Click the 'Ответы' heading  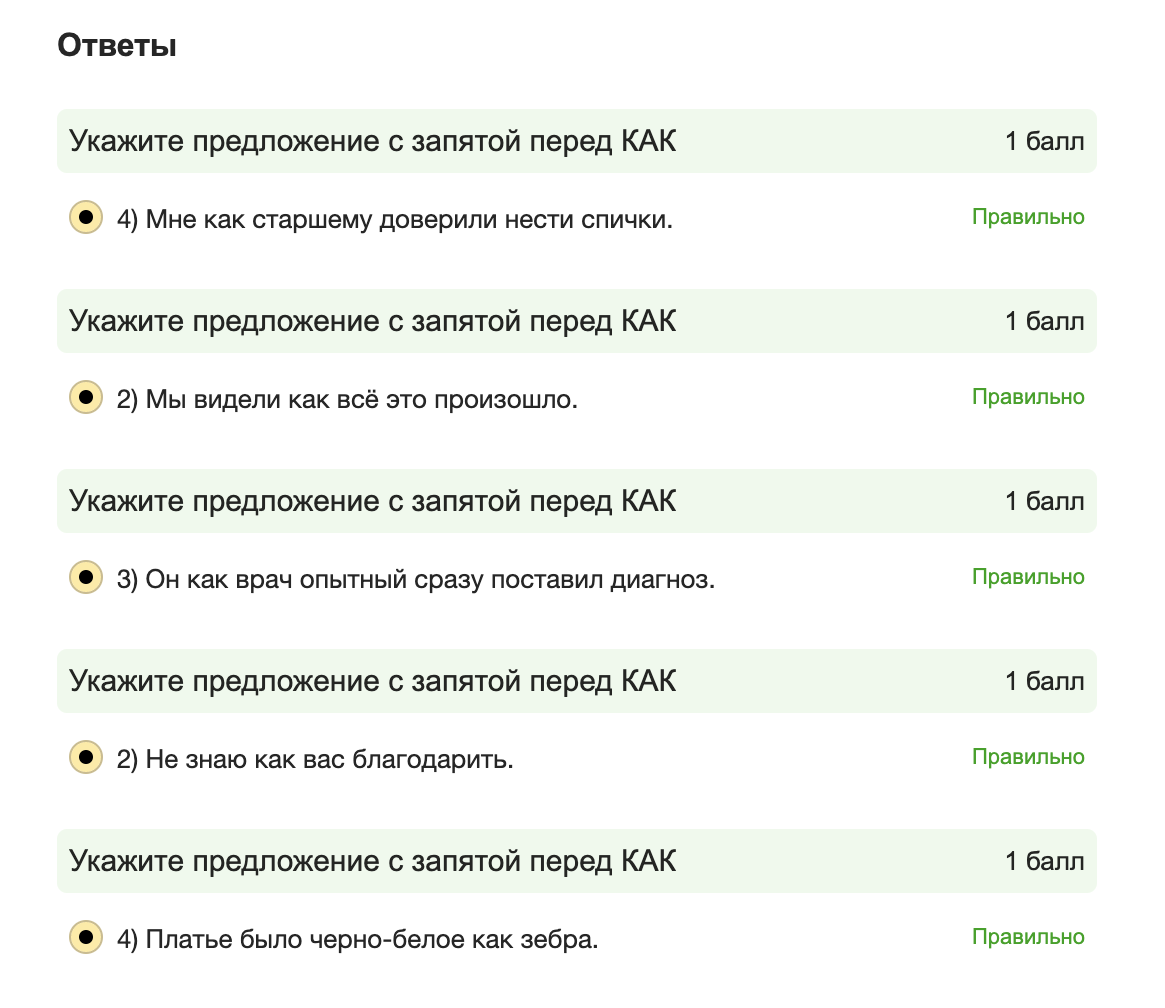117,44
